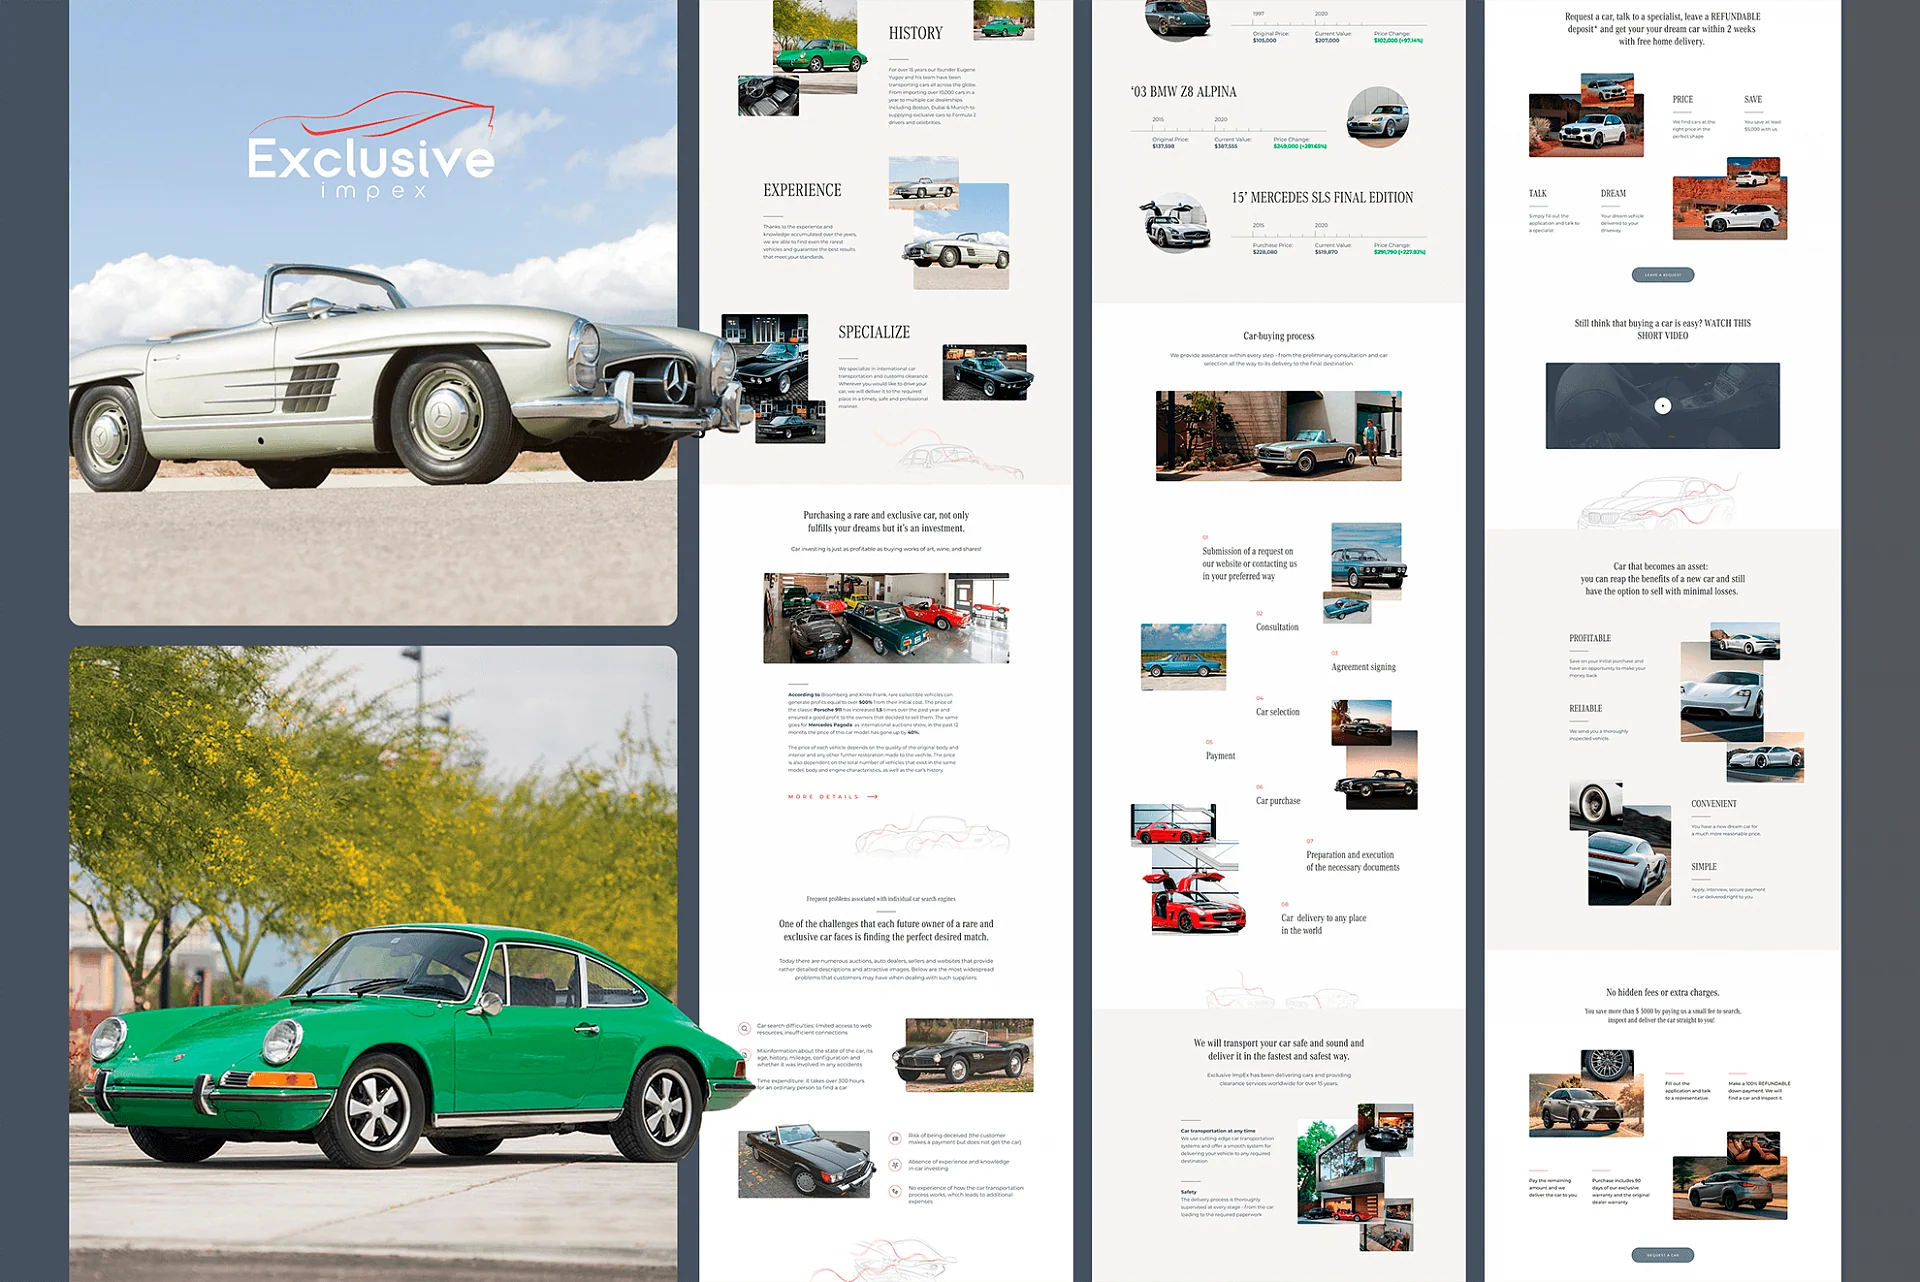Click the white BMW X5 desert photo
The height and width of the screenshot is (1282, 1920).
[1586, 127]
